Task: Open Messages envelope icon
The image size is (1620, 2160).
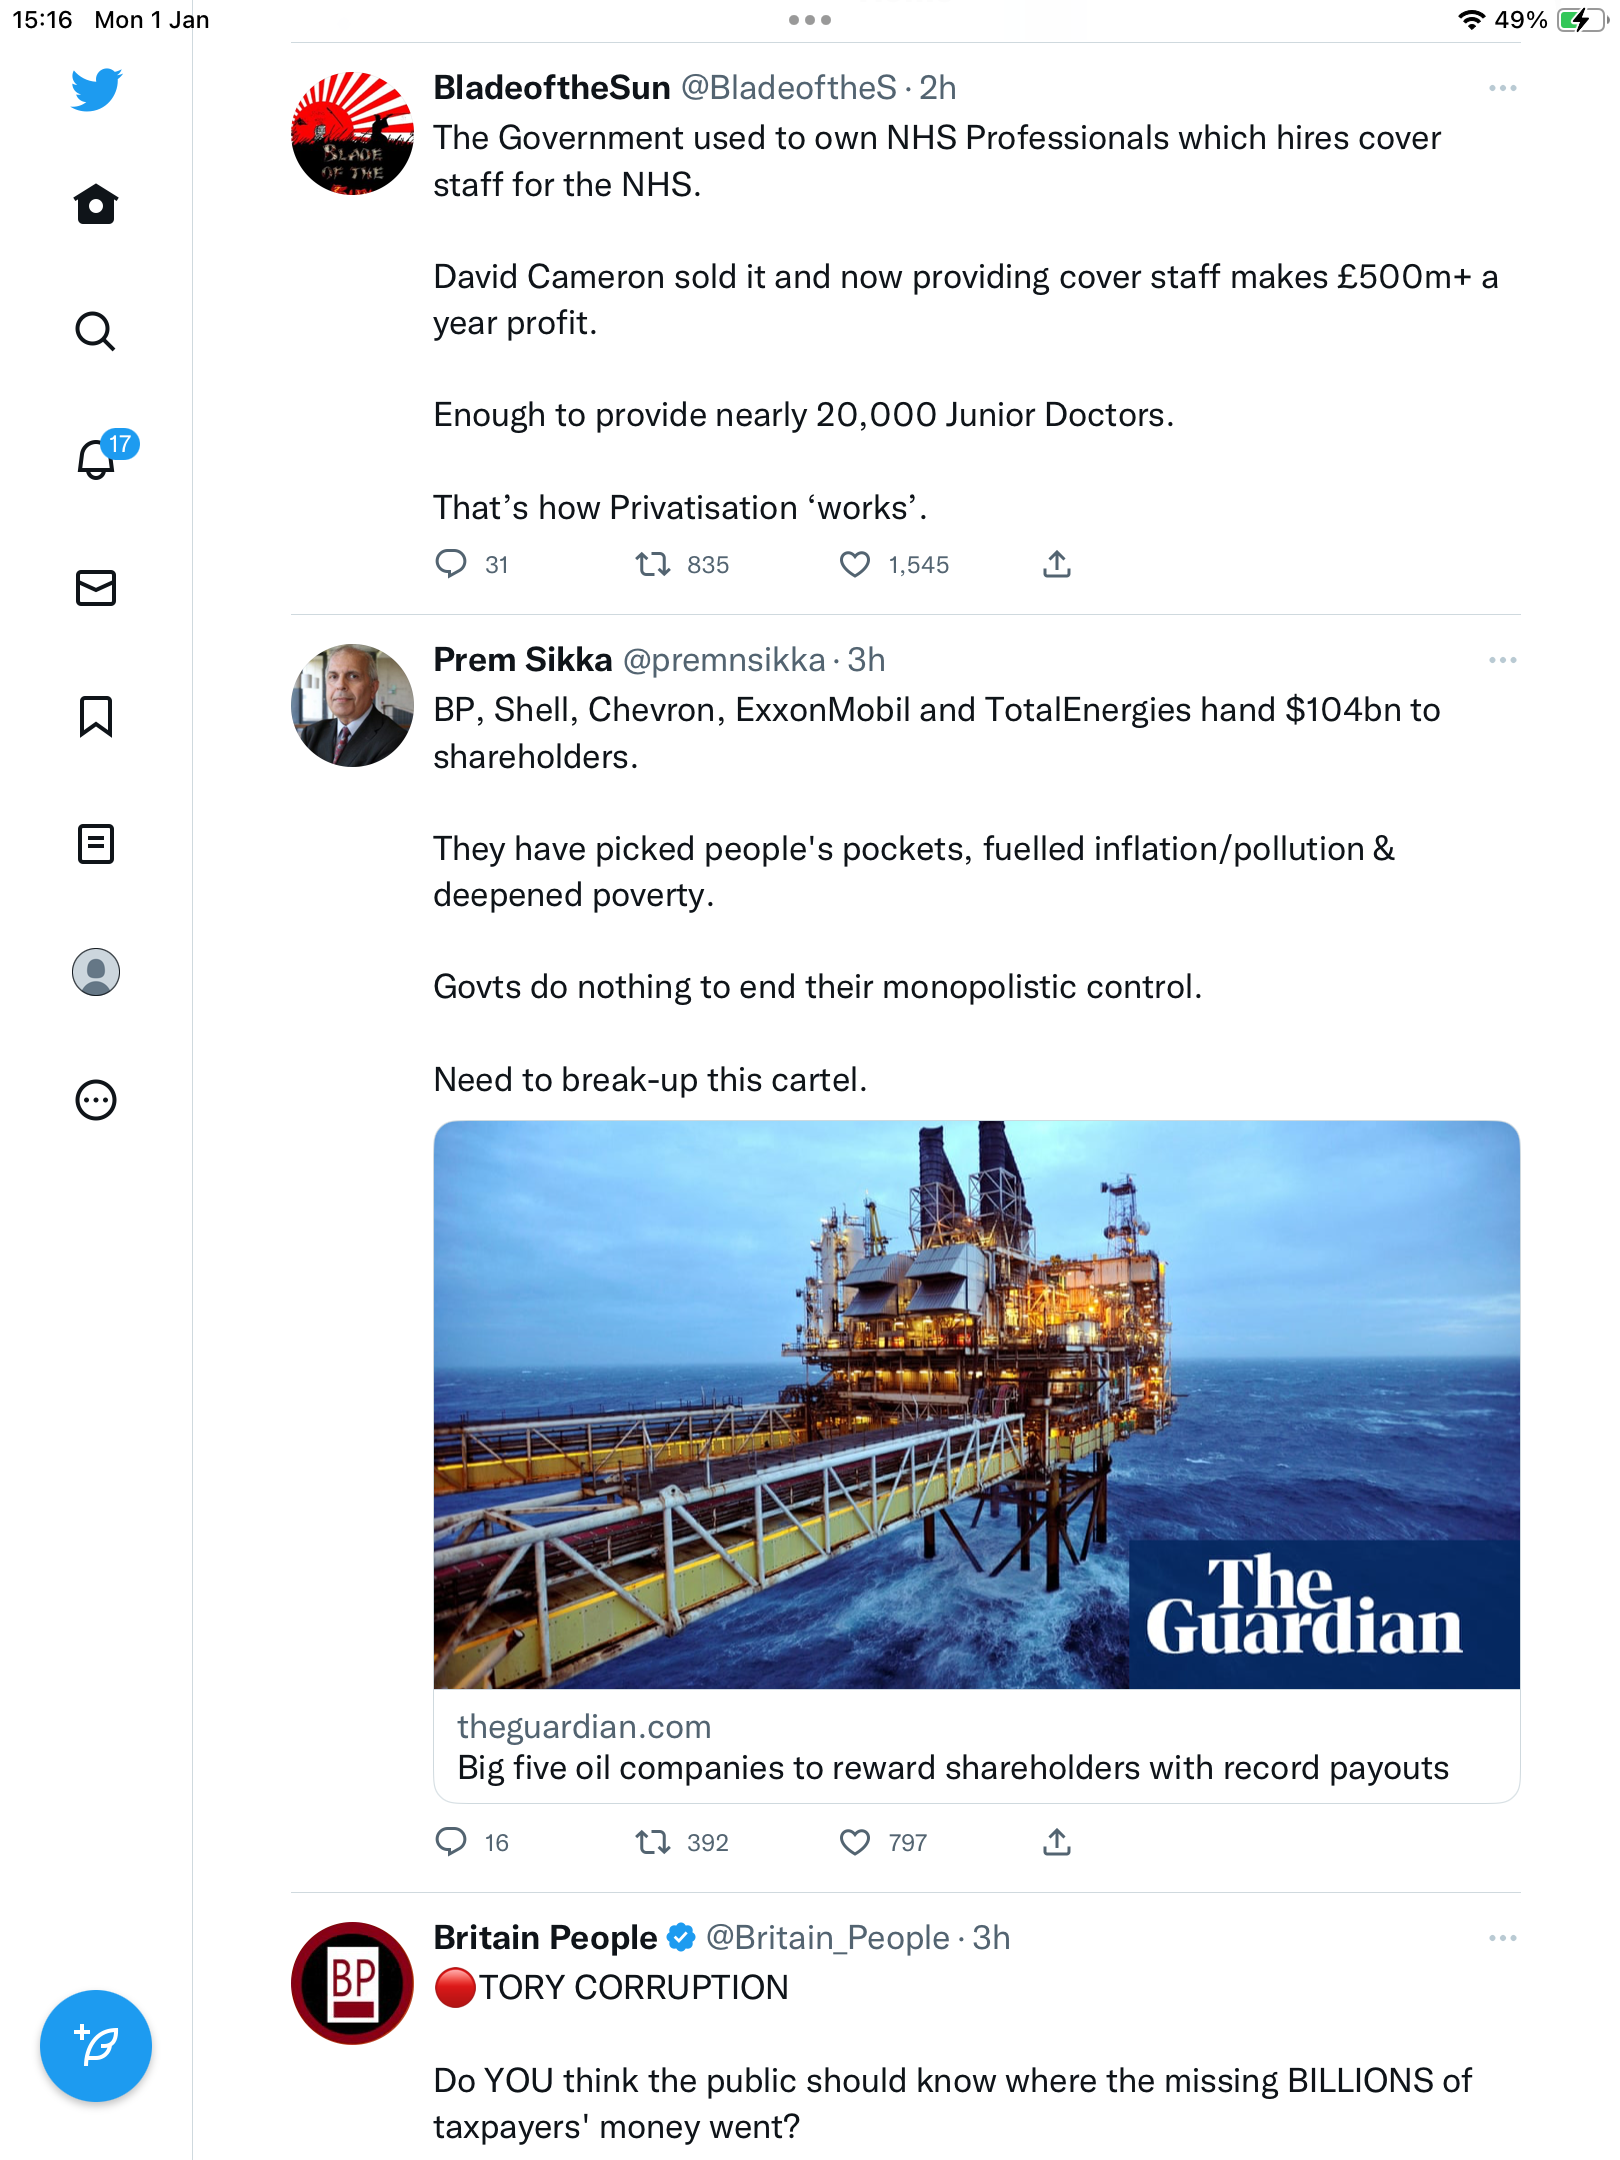Action: 96,588
